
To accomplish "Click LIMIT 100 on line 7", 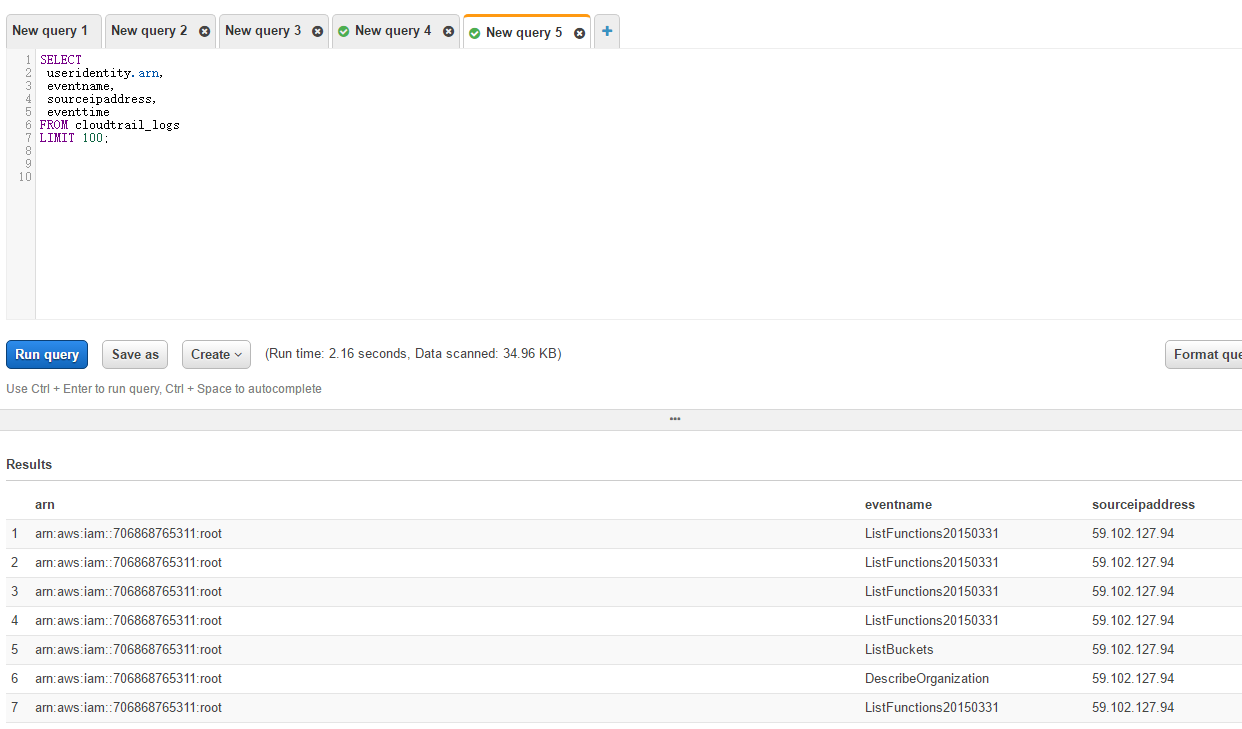I will coord(74,138).
